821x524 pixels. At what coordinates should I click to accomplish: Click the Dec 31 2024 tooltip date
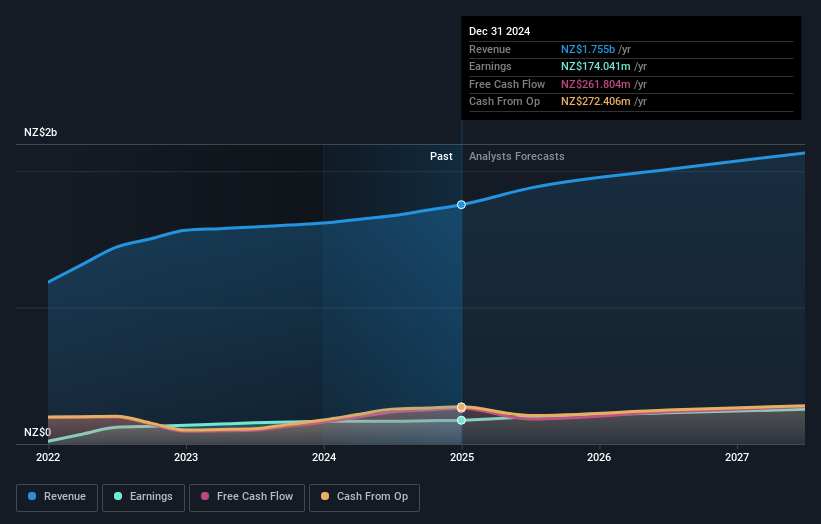pos(500,31)
